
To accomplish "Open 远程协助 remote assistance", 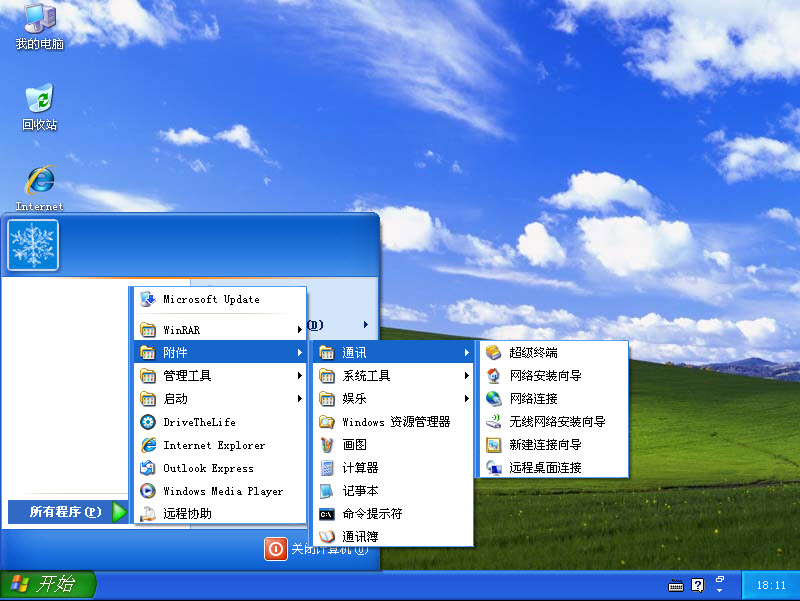I will [x=220, y=513].
